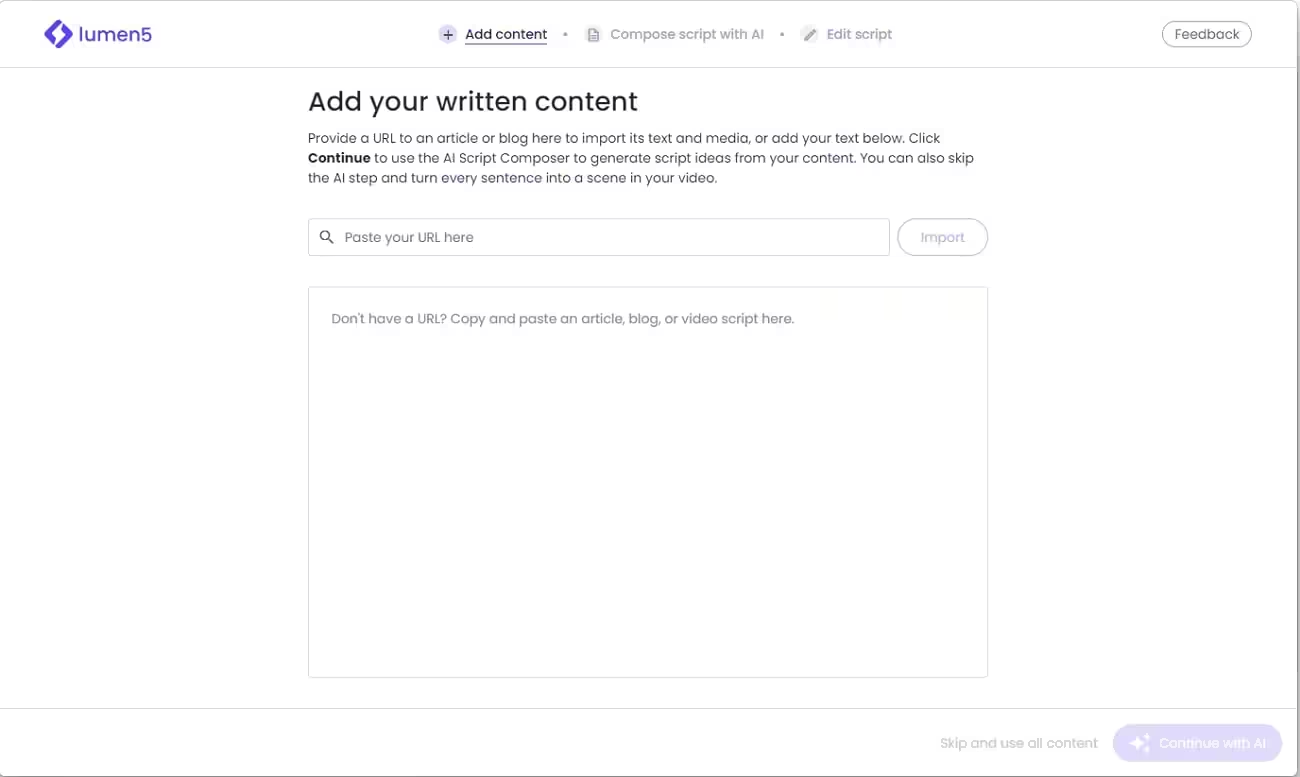This screenshot has height=777, width=1300.
Task: Click the document icon for Compose script
Action: click(593, 35)
